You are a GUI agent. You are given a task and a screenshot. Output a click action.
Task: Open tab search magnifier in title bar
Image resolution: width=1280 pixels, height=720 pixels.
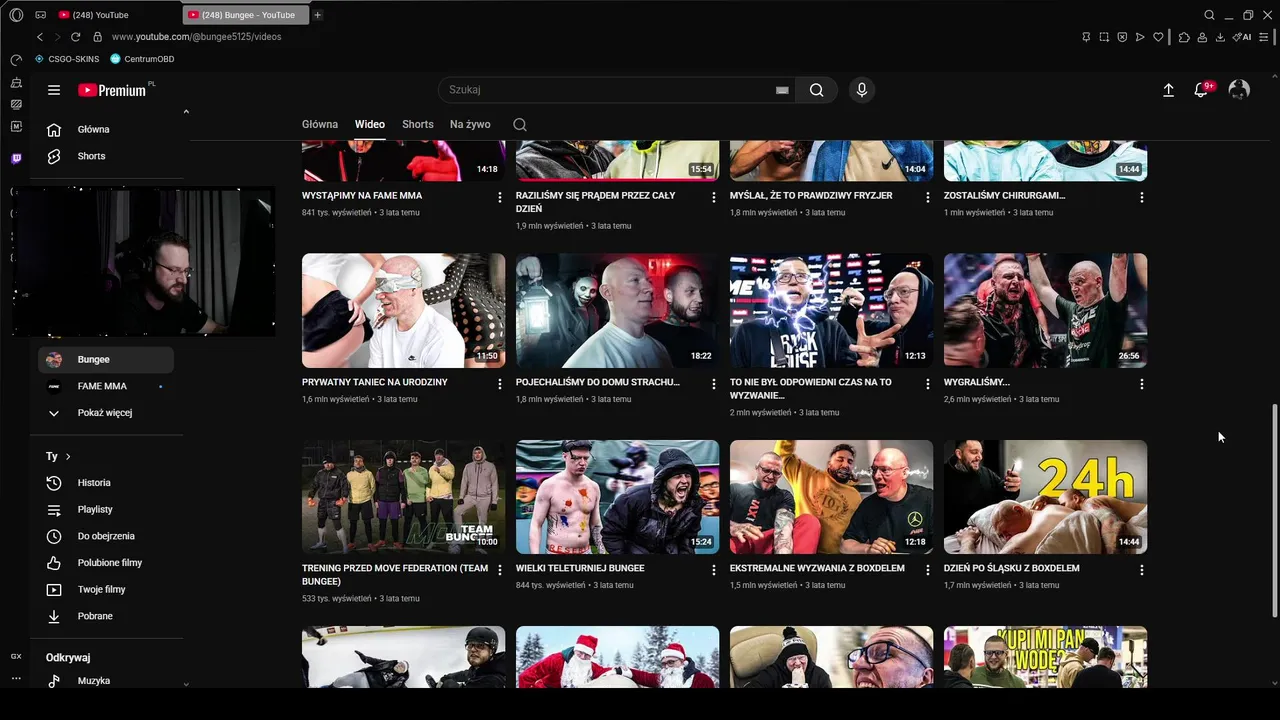[x=1209, y=15]
